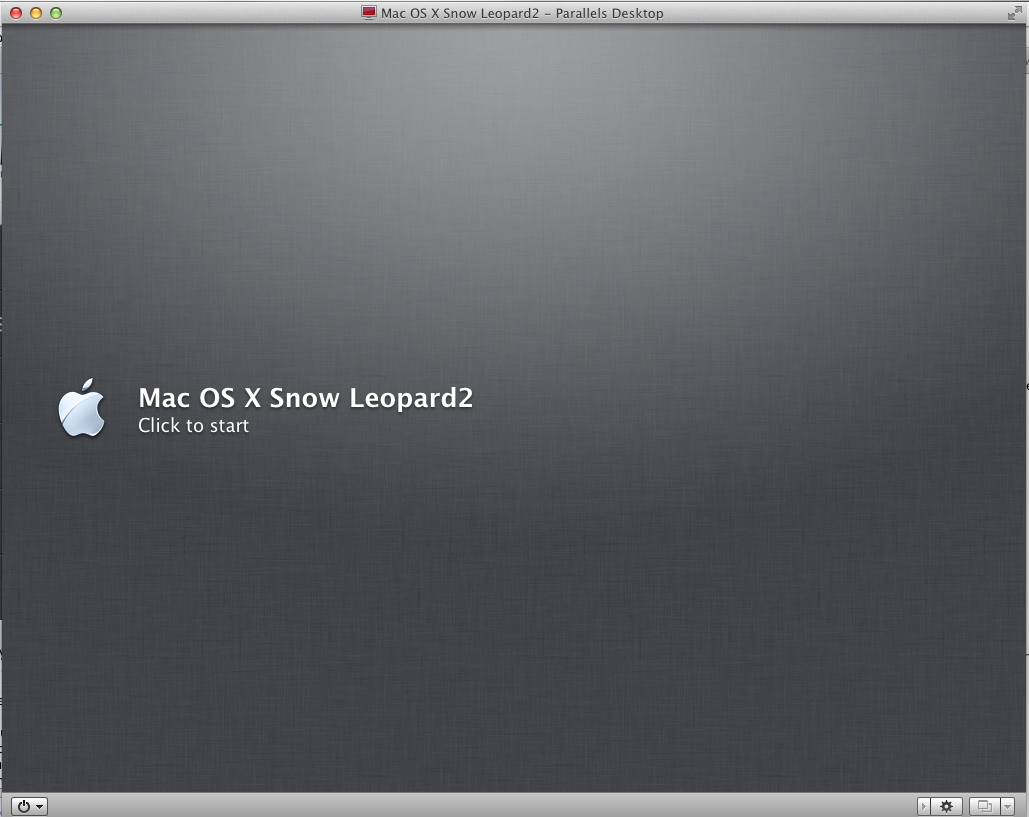1029x817 pixels.
Task: Click the view mode windows icon
Action: (984, 806)
